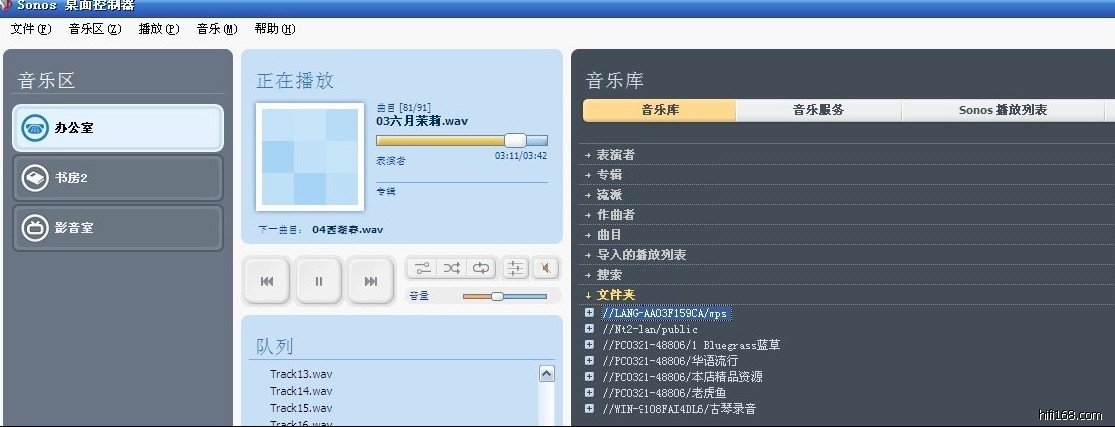The image size is (1115, 427).
Task: Expand the //Nt2-lan/public folder
Action: pyautogui.click(x=590, y=329)
